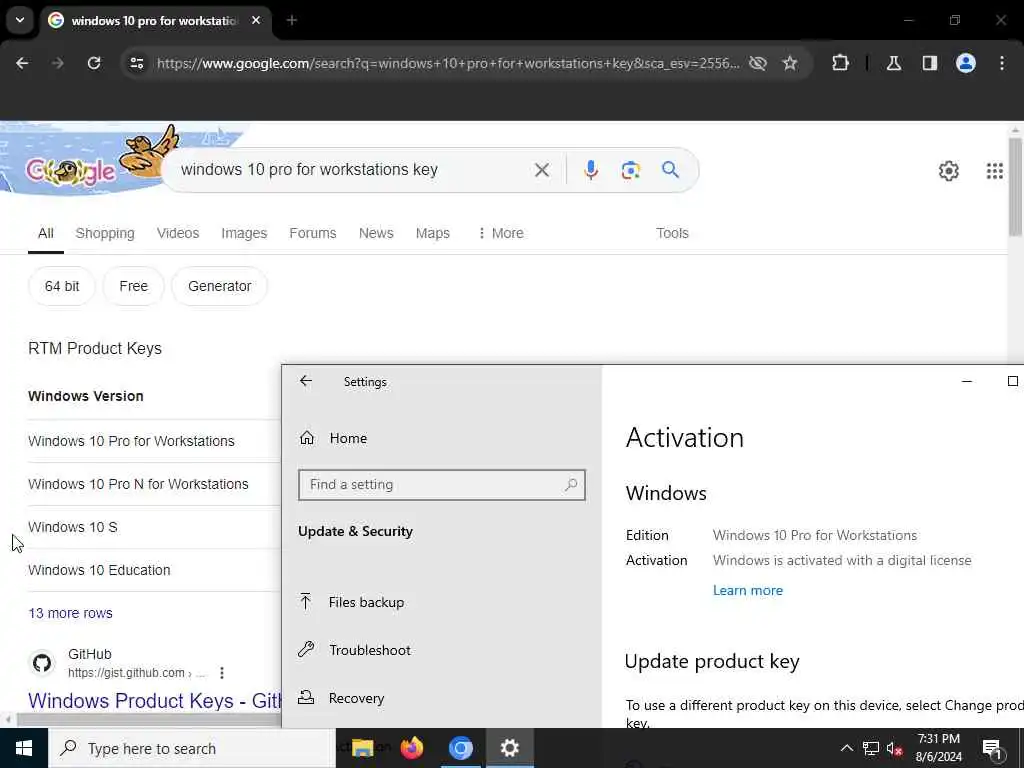The image size is (1024, 768).
Task: View site information icon in address bar
Action: [136, 63]
